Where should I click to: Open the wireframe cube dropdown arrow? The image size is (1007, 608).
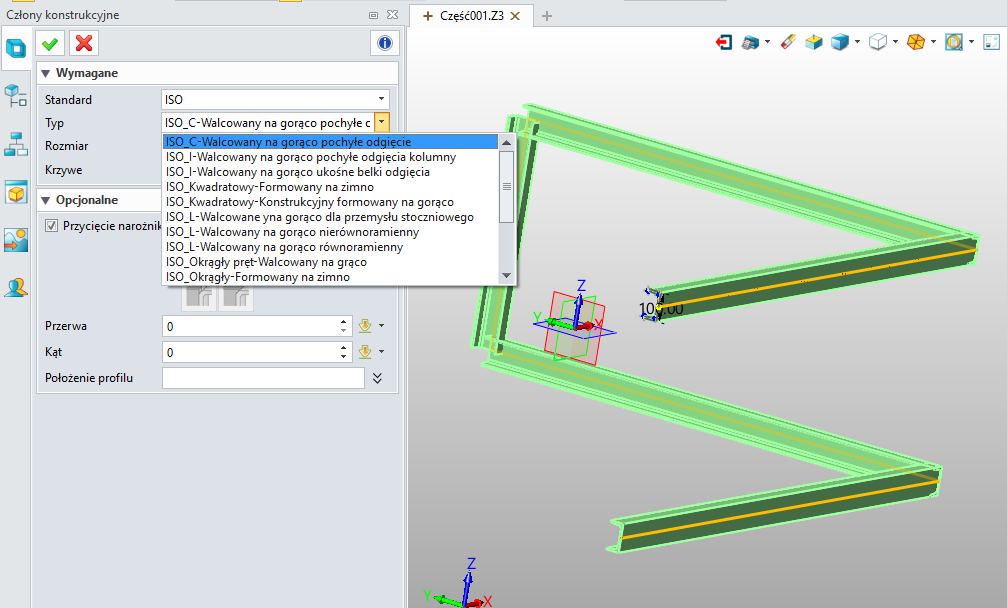[895, 42]
